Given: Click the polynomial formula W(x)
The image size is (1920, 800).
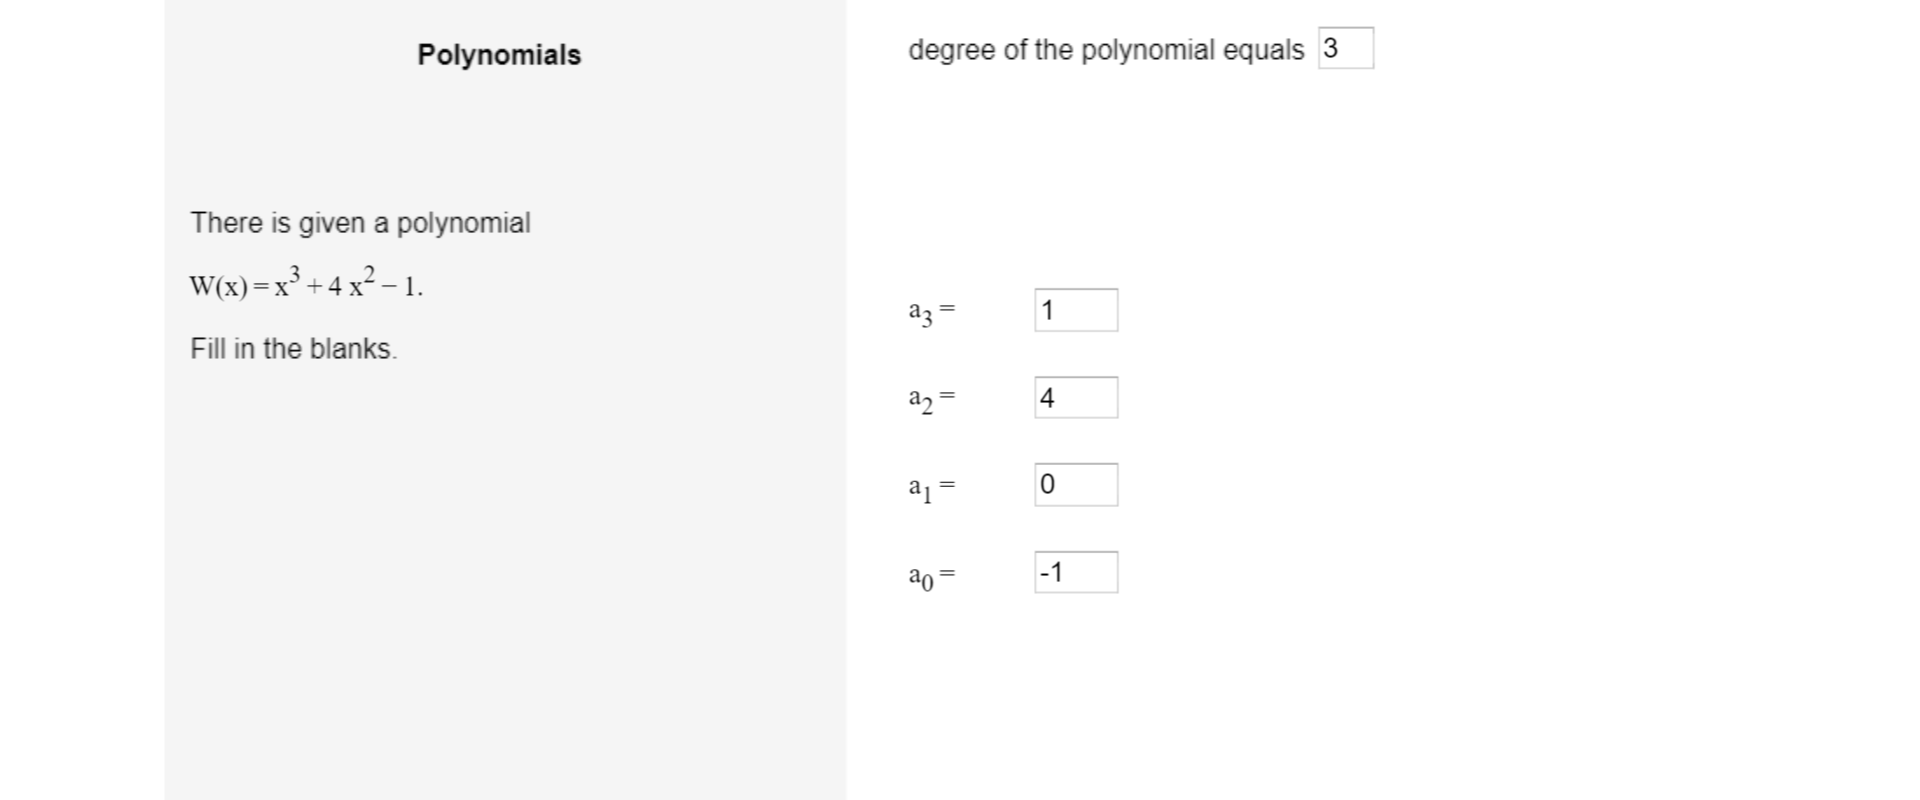Looking at the screenshot, I should pyautogui.click(x=305, y=284).
